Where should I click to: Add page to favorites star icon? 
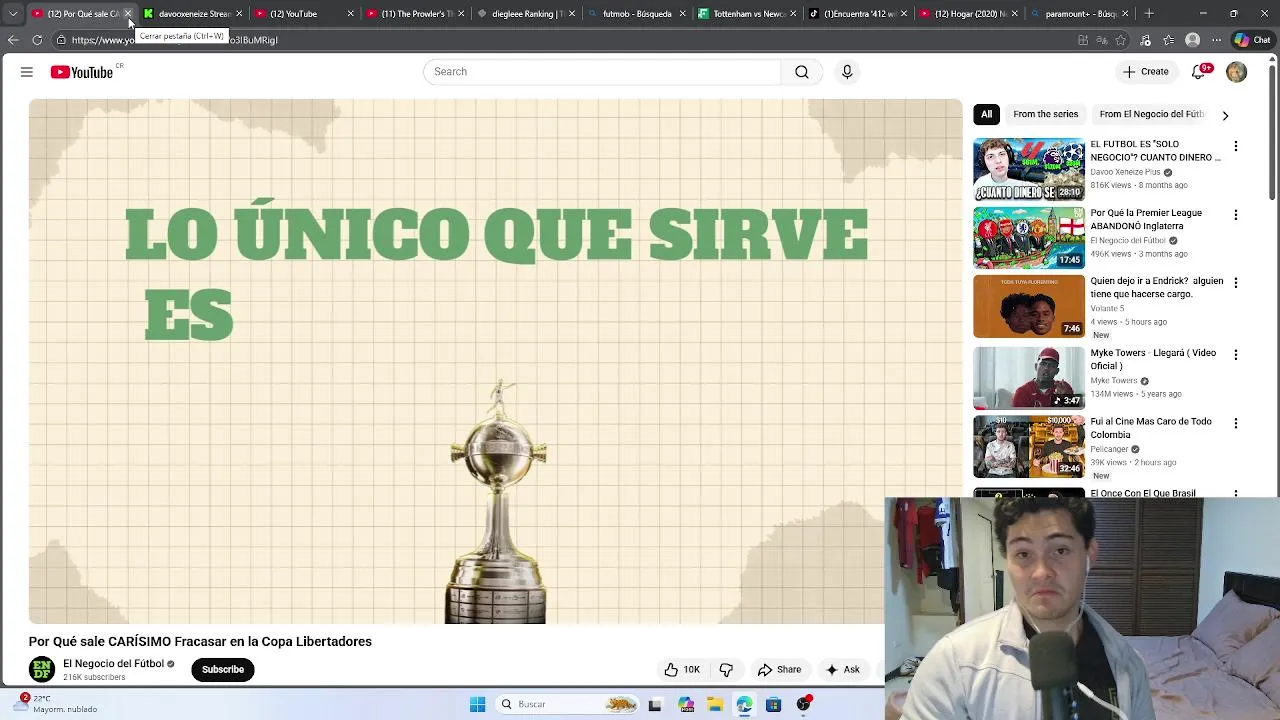pos(1121,40)
